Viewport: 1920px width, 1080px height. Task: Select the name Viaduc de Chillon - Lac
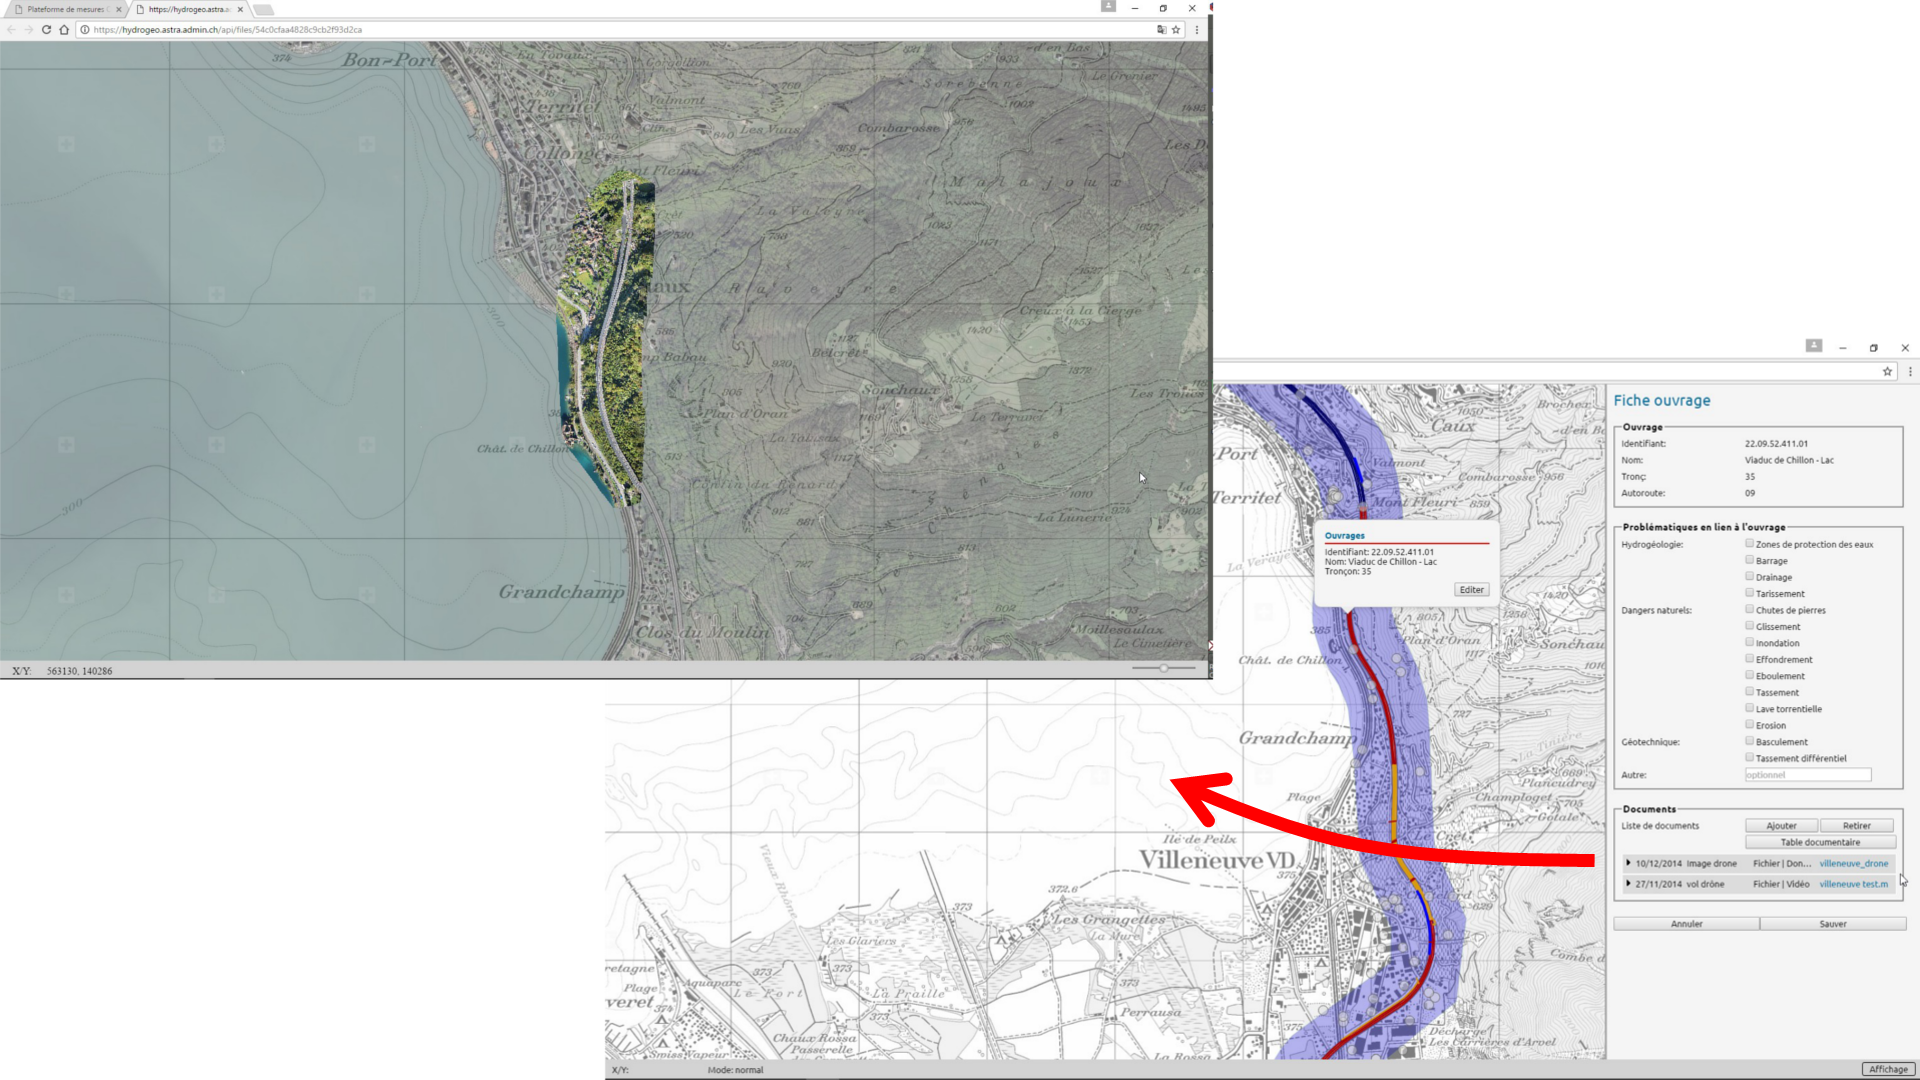click(1789, 460)
